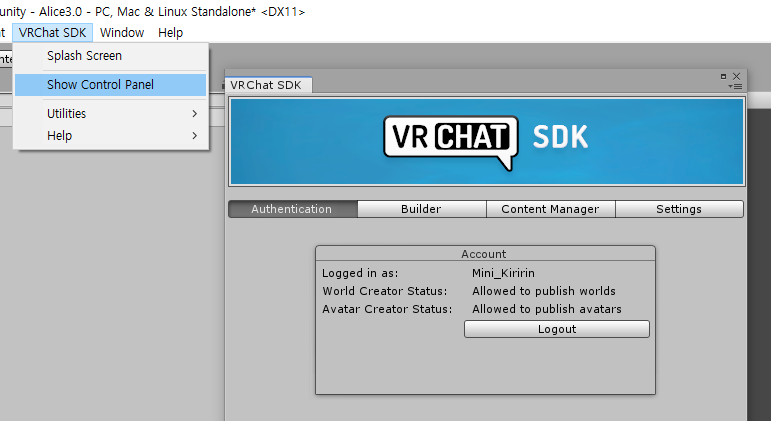Click the 'Logged in as:' label

coord(360,273)
